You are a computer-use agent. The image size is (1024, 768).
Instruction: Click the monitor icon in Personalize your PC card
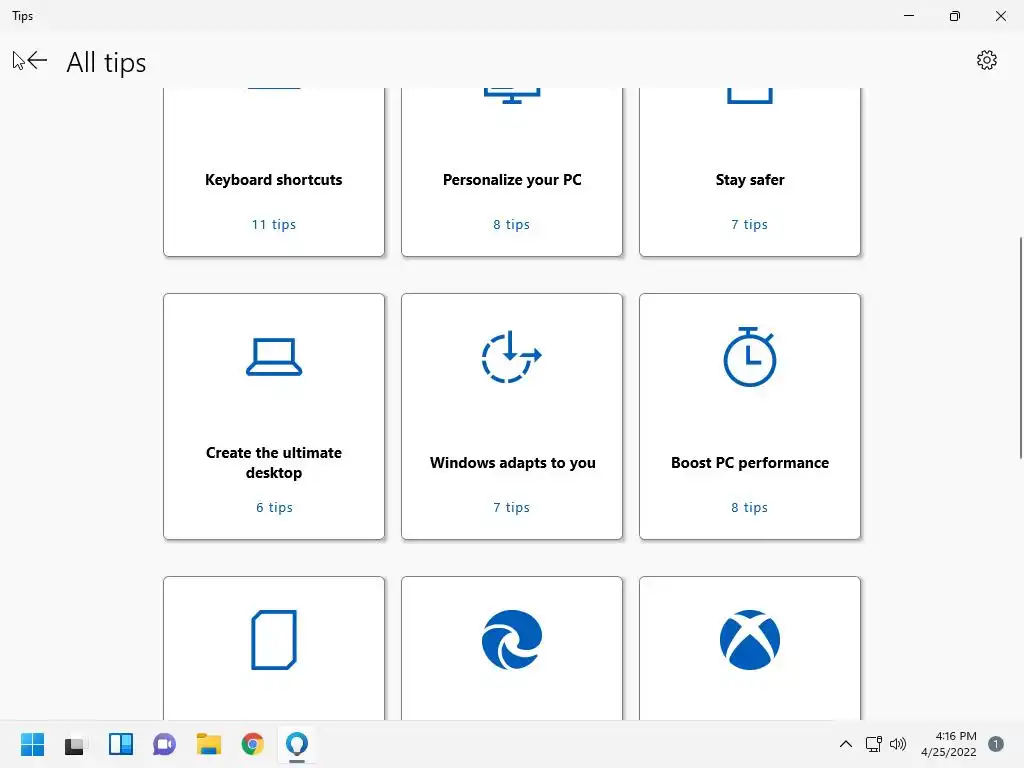coord(512,96)
